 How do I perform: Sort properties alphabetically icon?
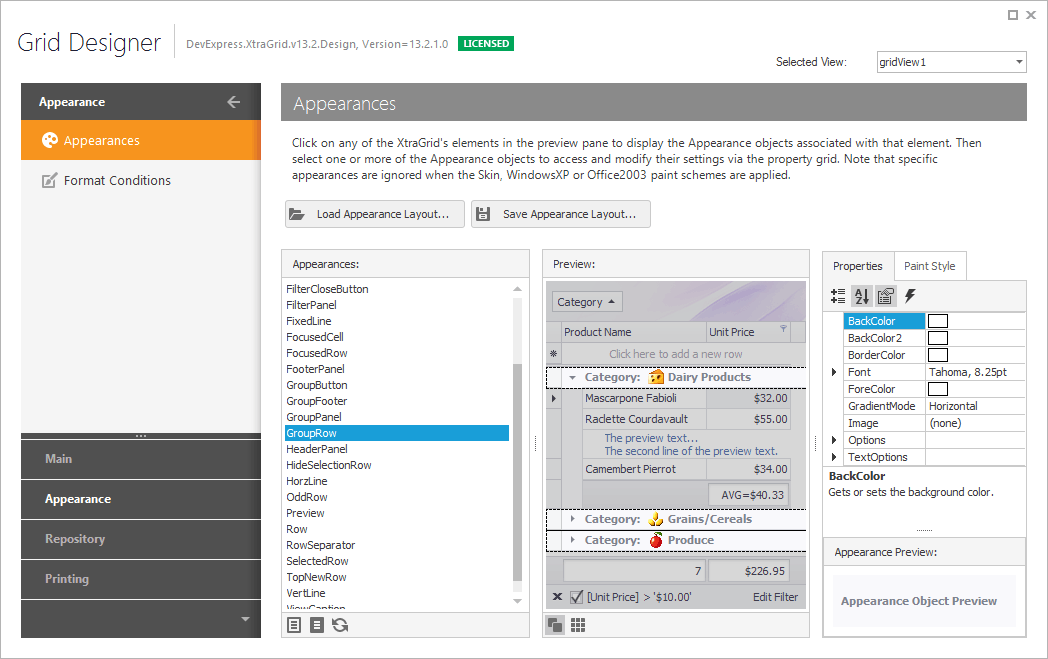point(862,296)
